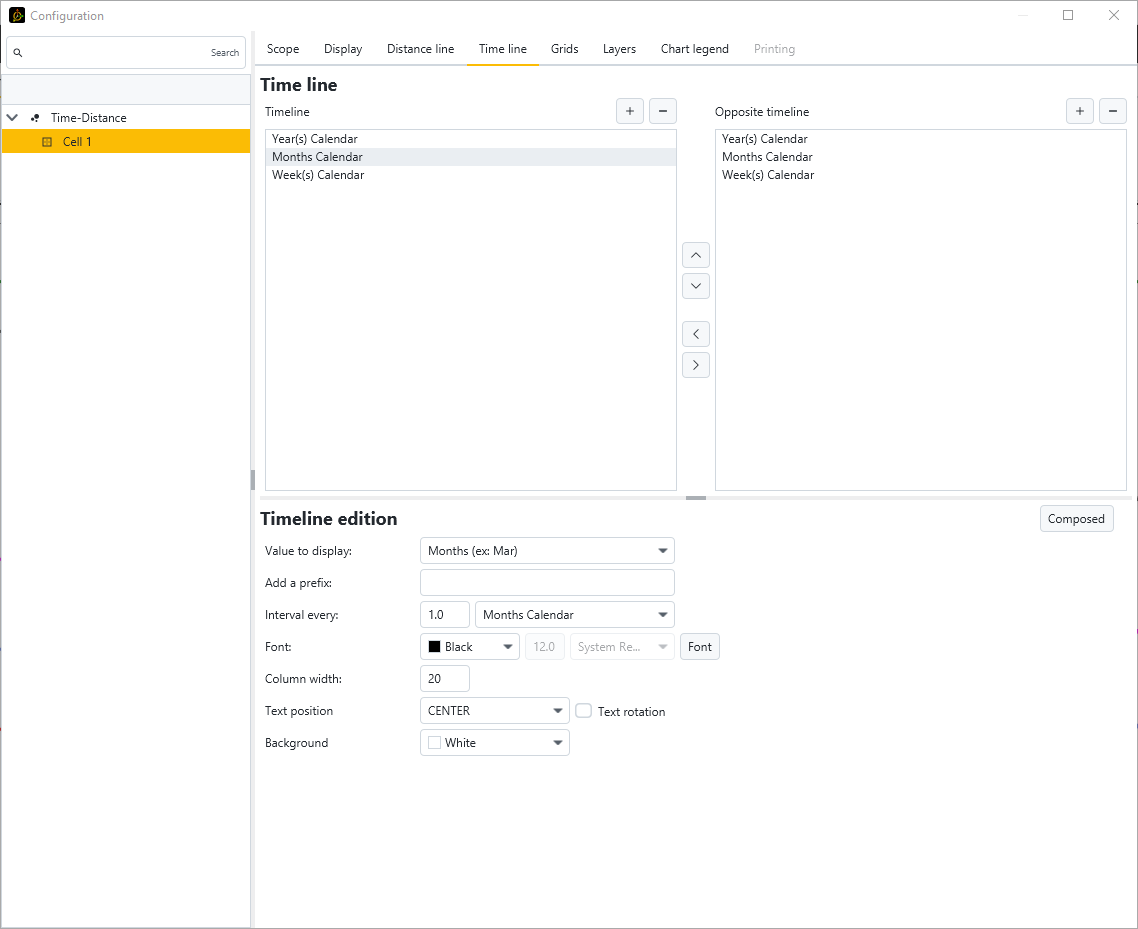Click the plus icon above Opposite timeline
The width and height of the screenshot is (1138, 929).
point(1079,111)
